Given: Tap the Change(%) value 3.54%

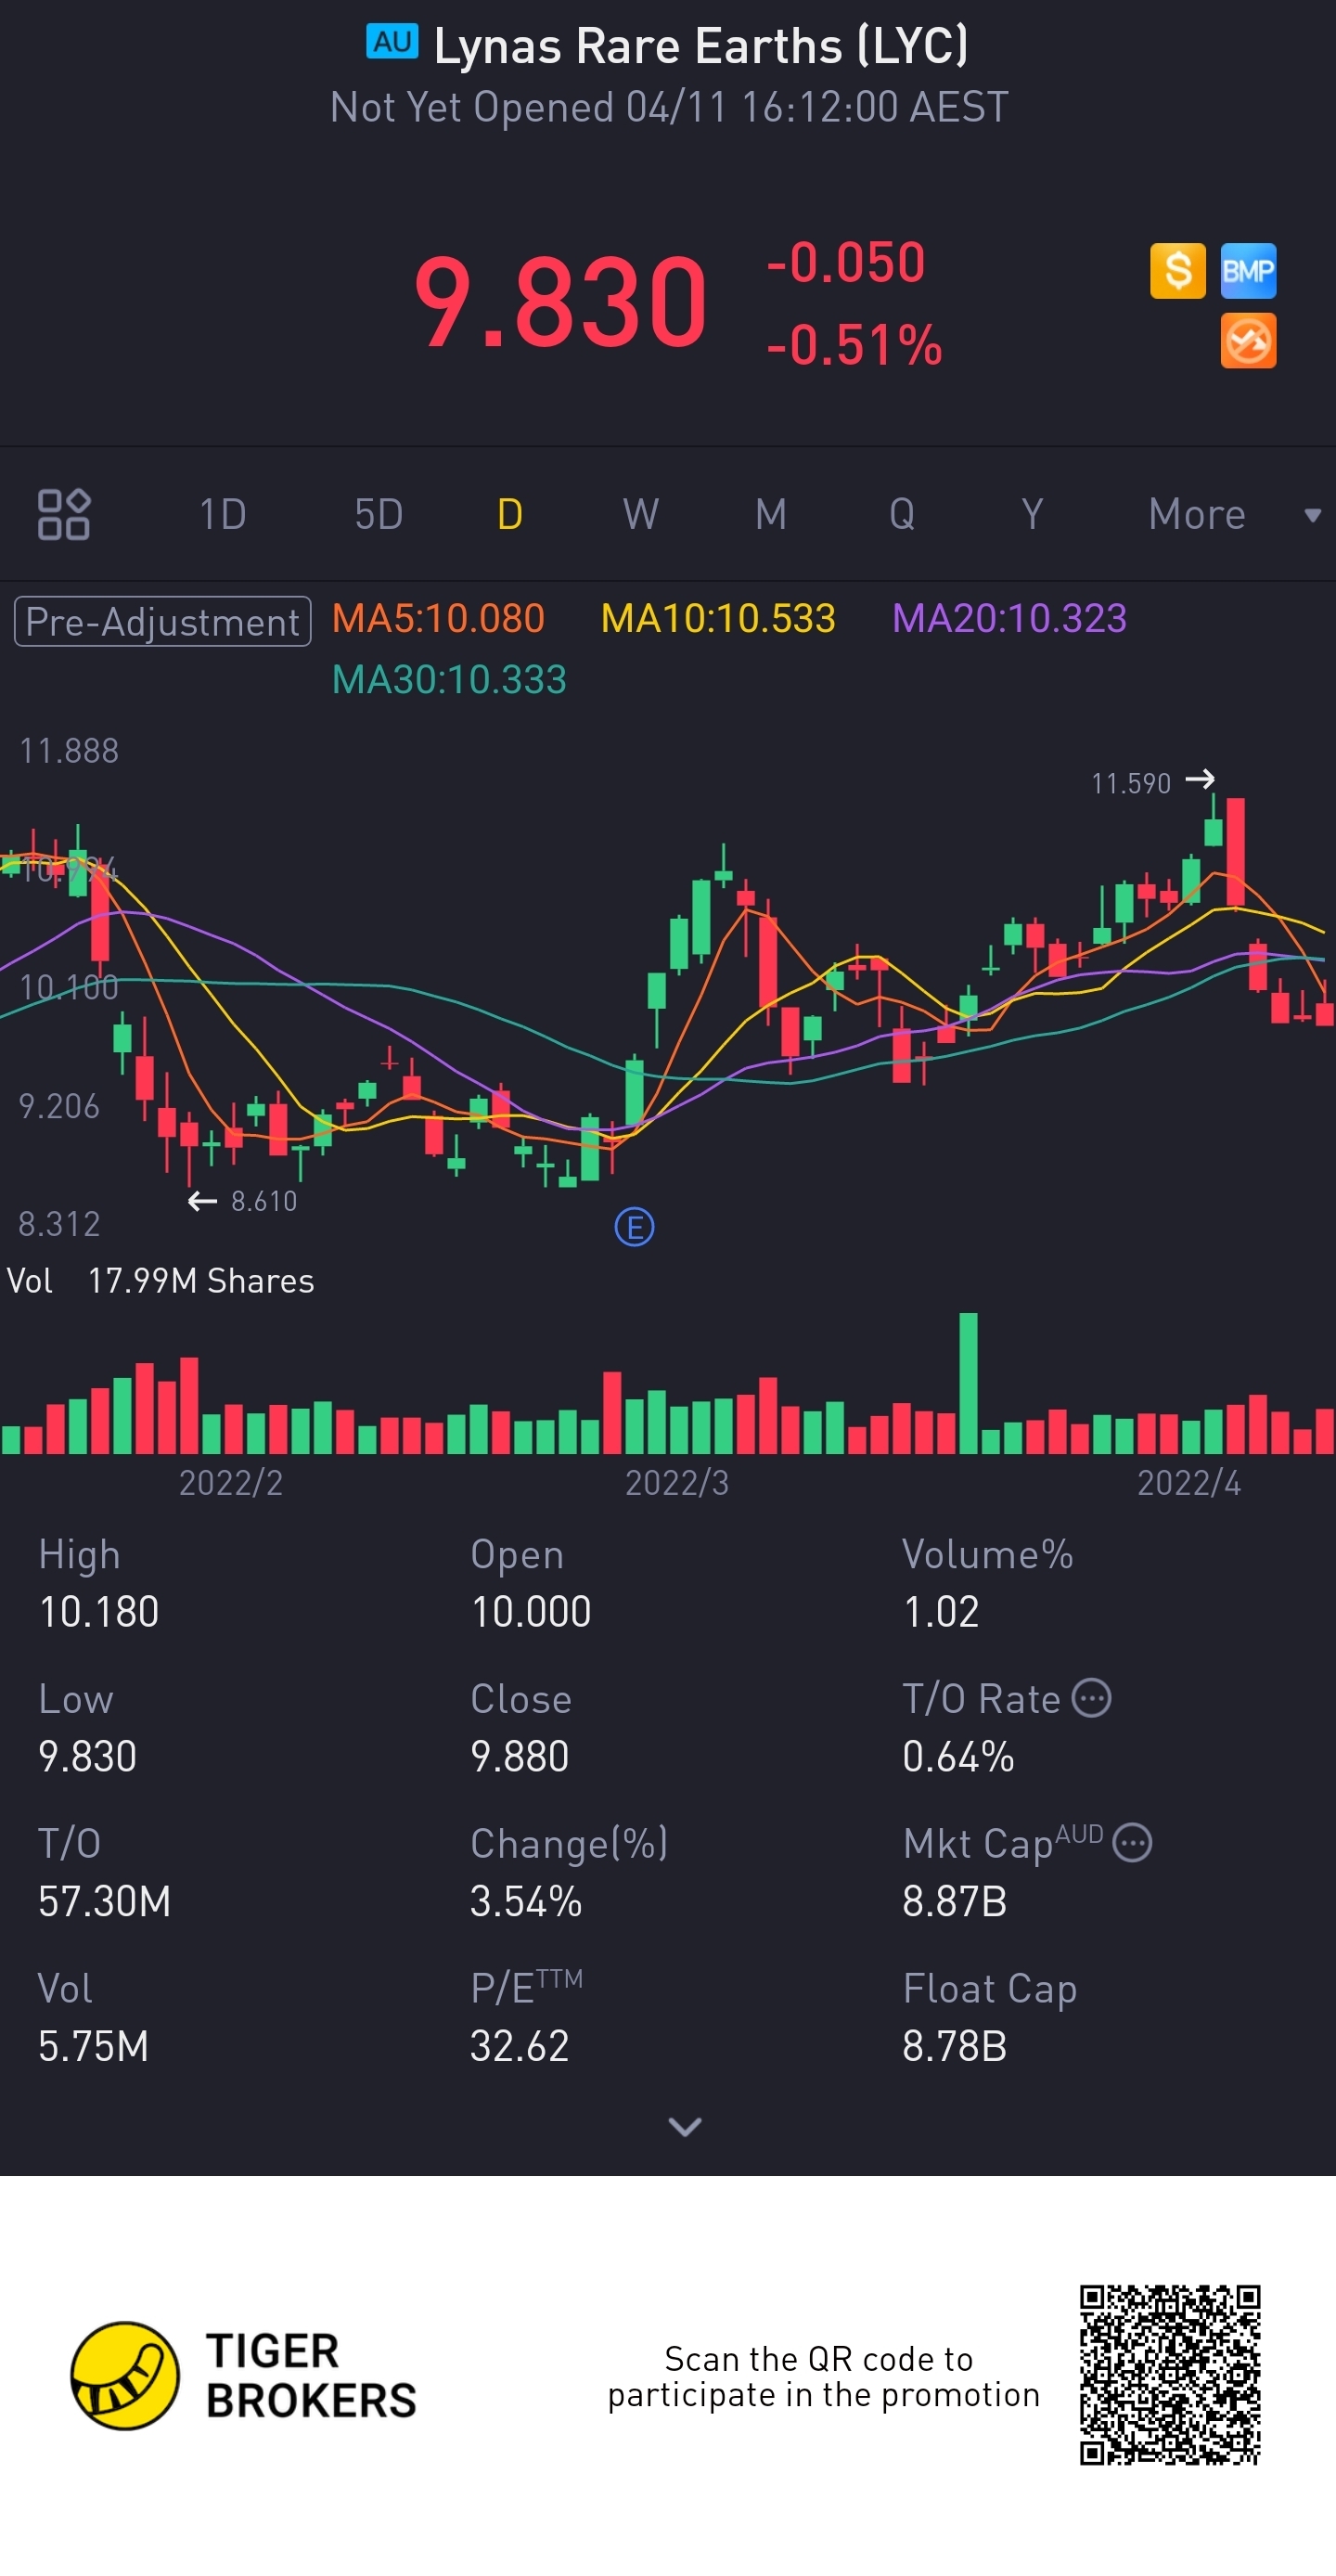Looking at the screenshot, I should pyautogui.click(x=526, y=1901).
